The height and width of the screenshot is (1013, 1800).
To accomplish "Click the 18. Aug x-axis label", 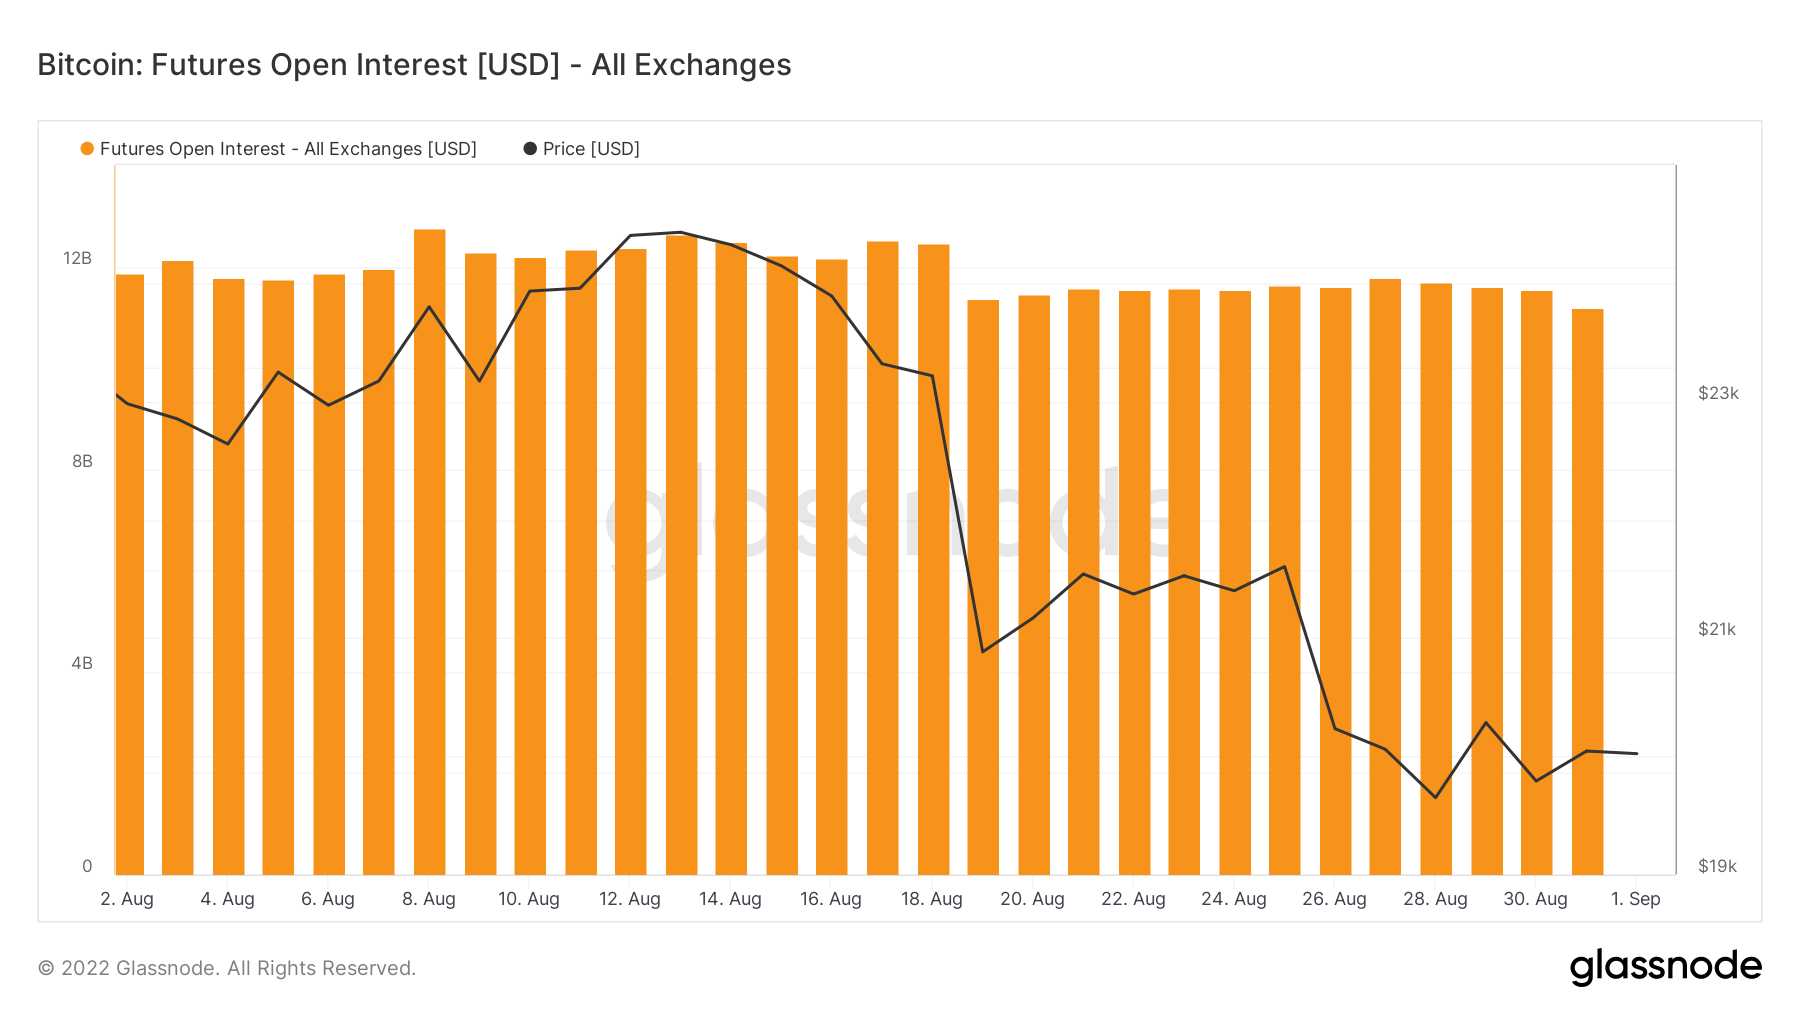I will [932, 899].
